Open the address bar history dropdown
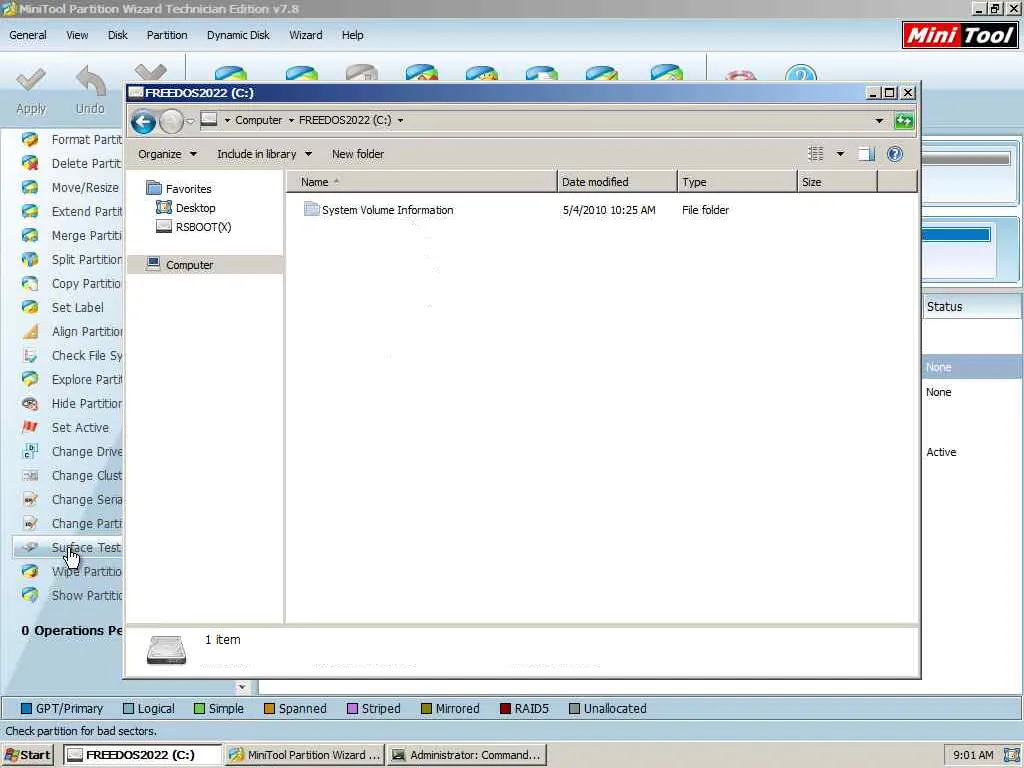 pyautogui.click(x=879, y=121)
